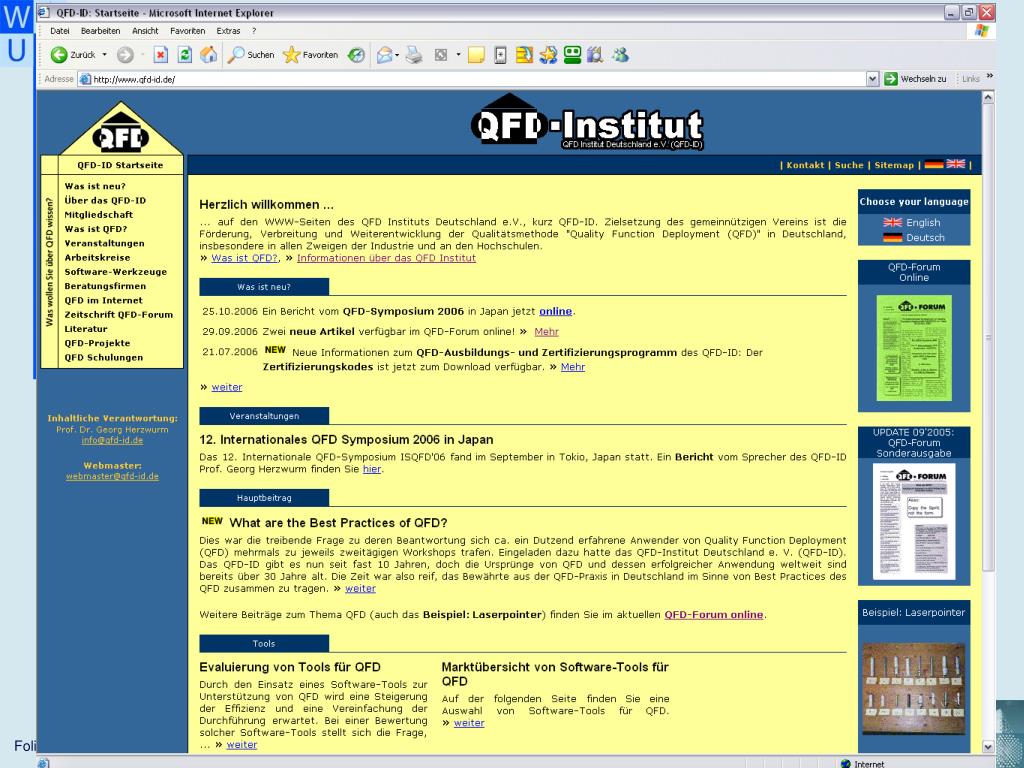Click the German flag beside Deutsch

pyautogui.click(x=893, y=238)
